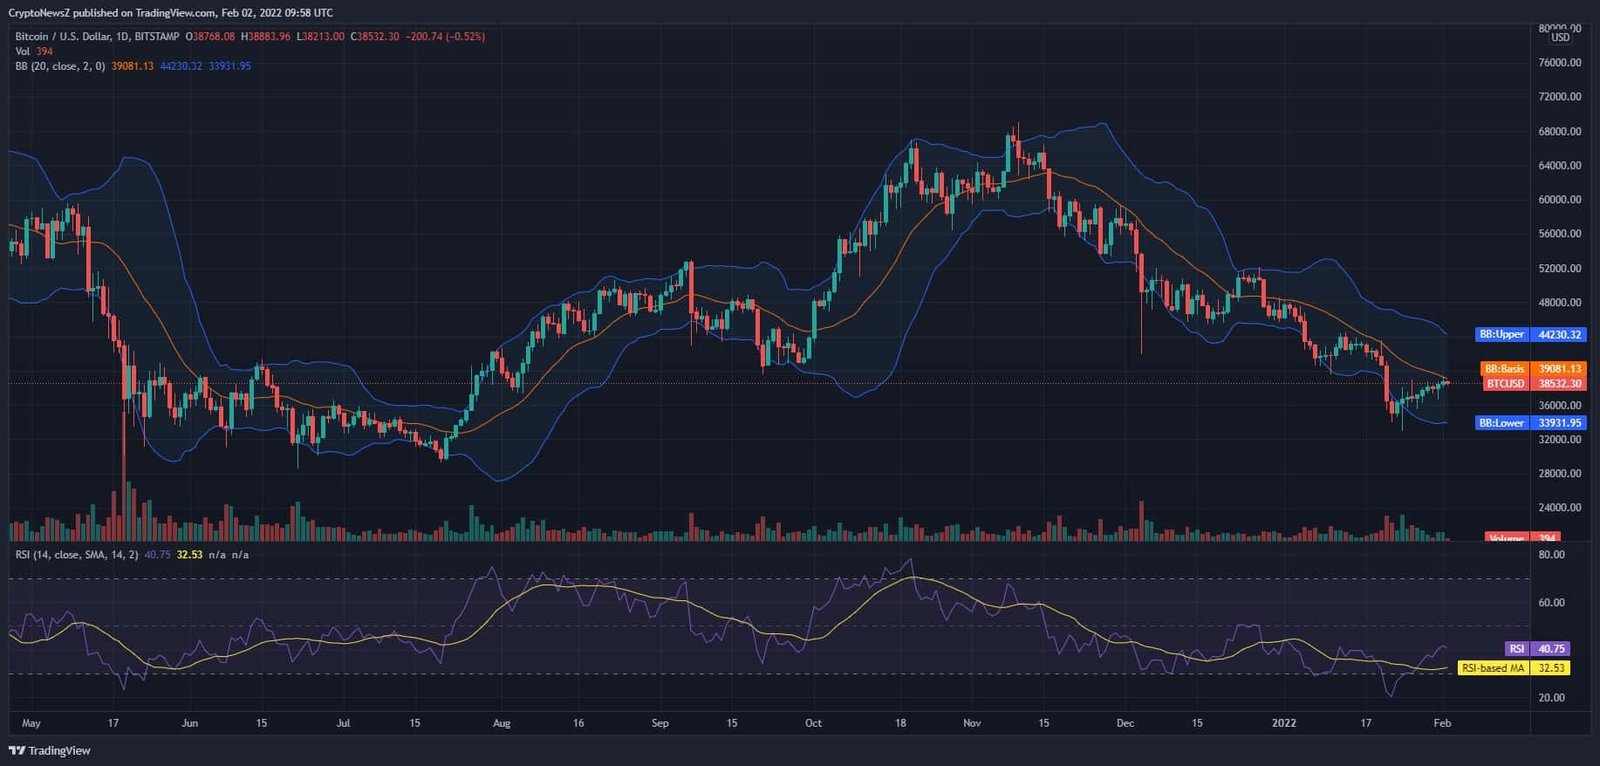Click the May label on time axis

point(31,723)
